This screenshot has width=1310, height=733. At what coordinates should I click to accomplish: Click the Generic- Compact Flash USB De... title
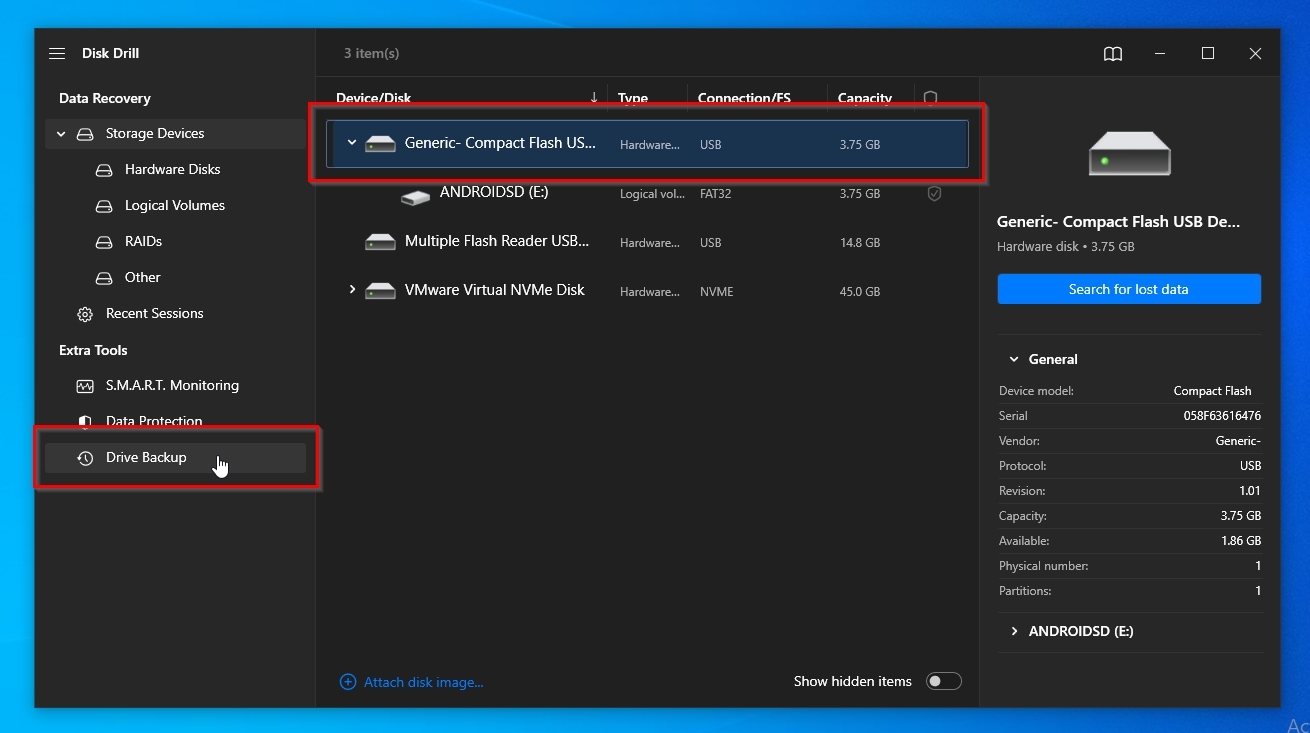pyautogui.click(x=1118, y=222)
